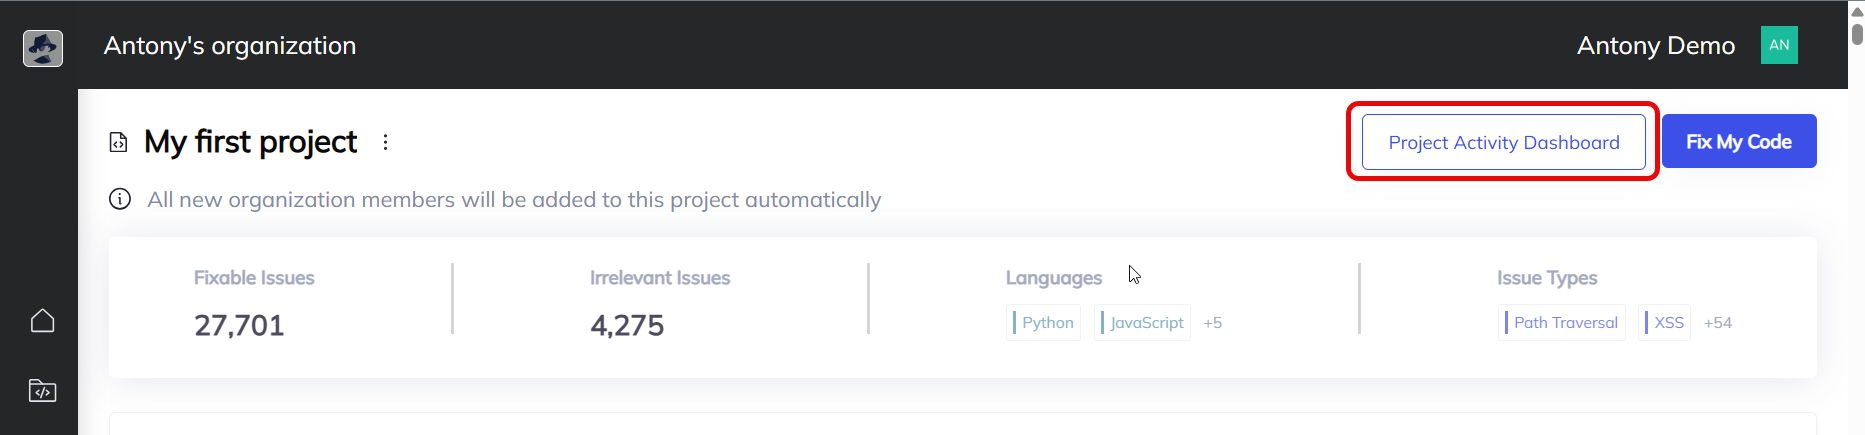Viewport: 1865px width, 435px height.
Task: Open the three-dot menu next to My first project
Action: (385, 143)
